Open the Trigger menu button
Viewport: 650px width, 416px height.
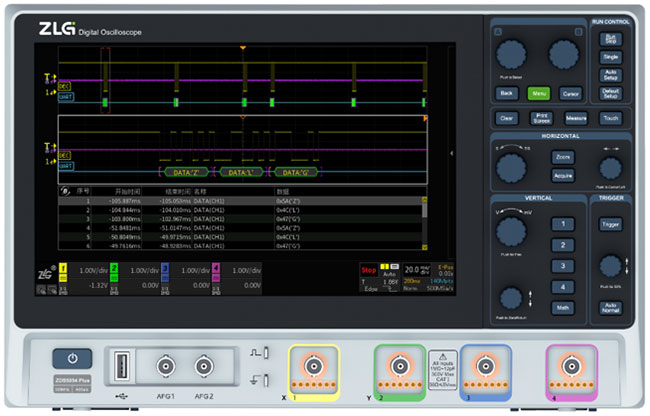point(610,224)
